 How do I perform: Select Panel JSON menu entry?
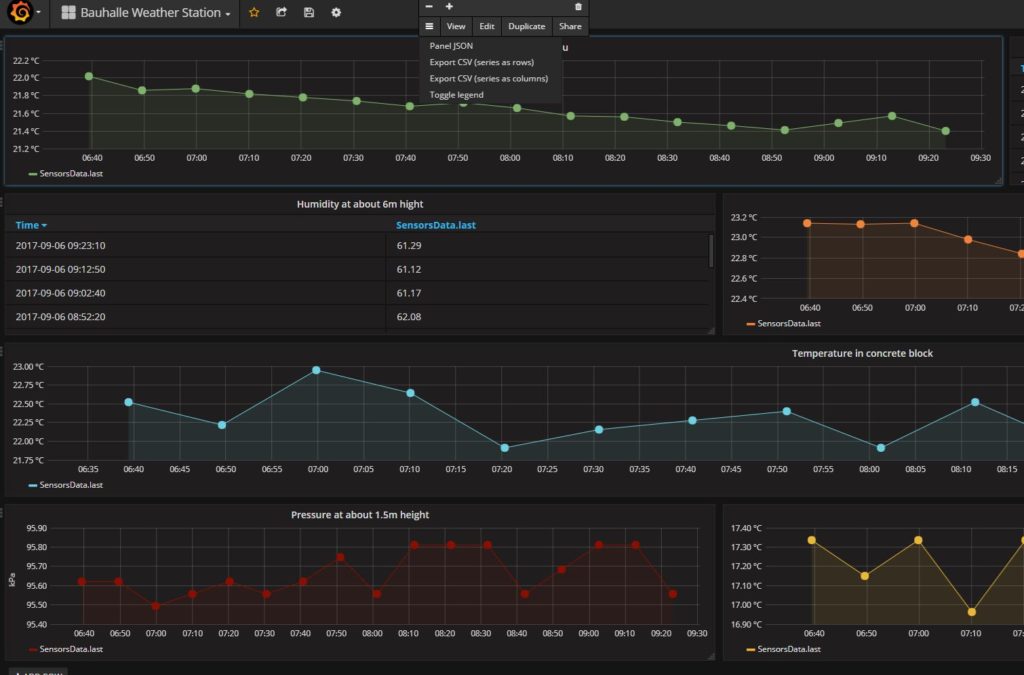451,46
